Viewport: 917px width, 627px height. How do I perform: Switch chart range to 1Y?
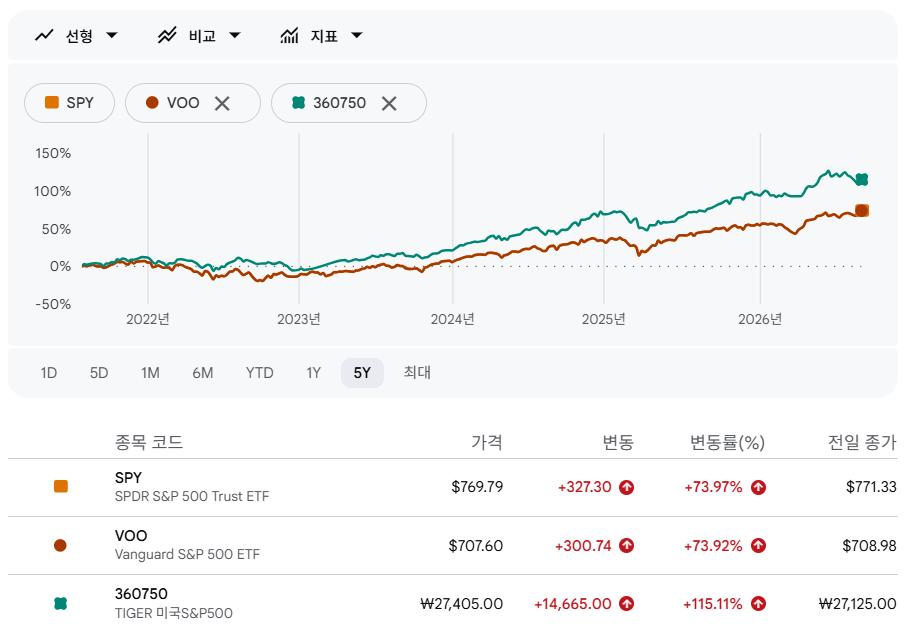tap(313, 373)
